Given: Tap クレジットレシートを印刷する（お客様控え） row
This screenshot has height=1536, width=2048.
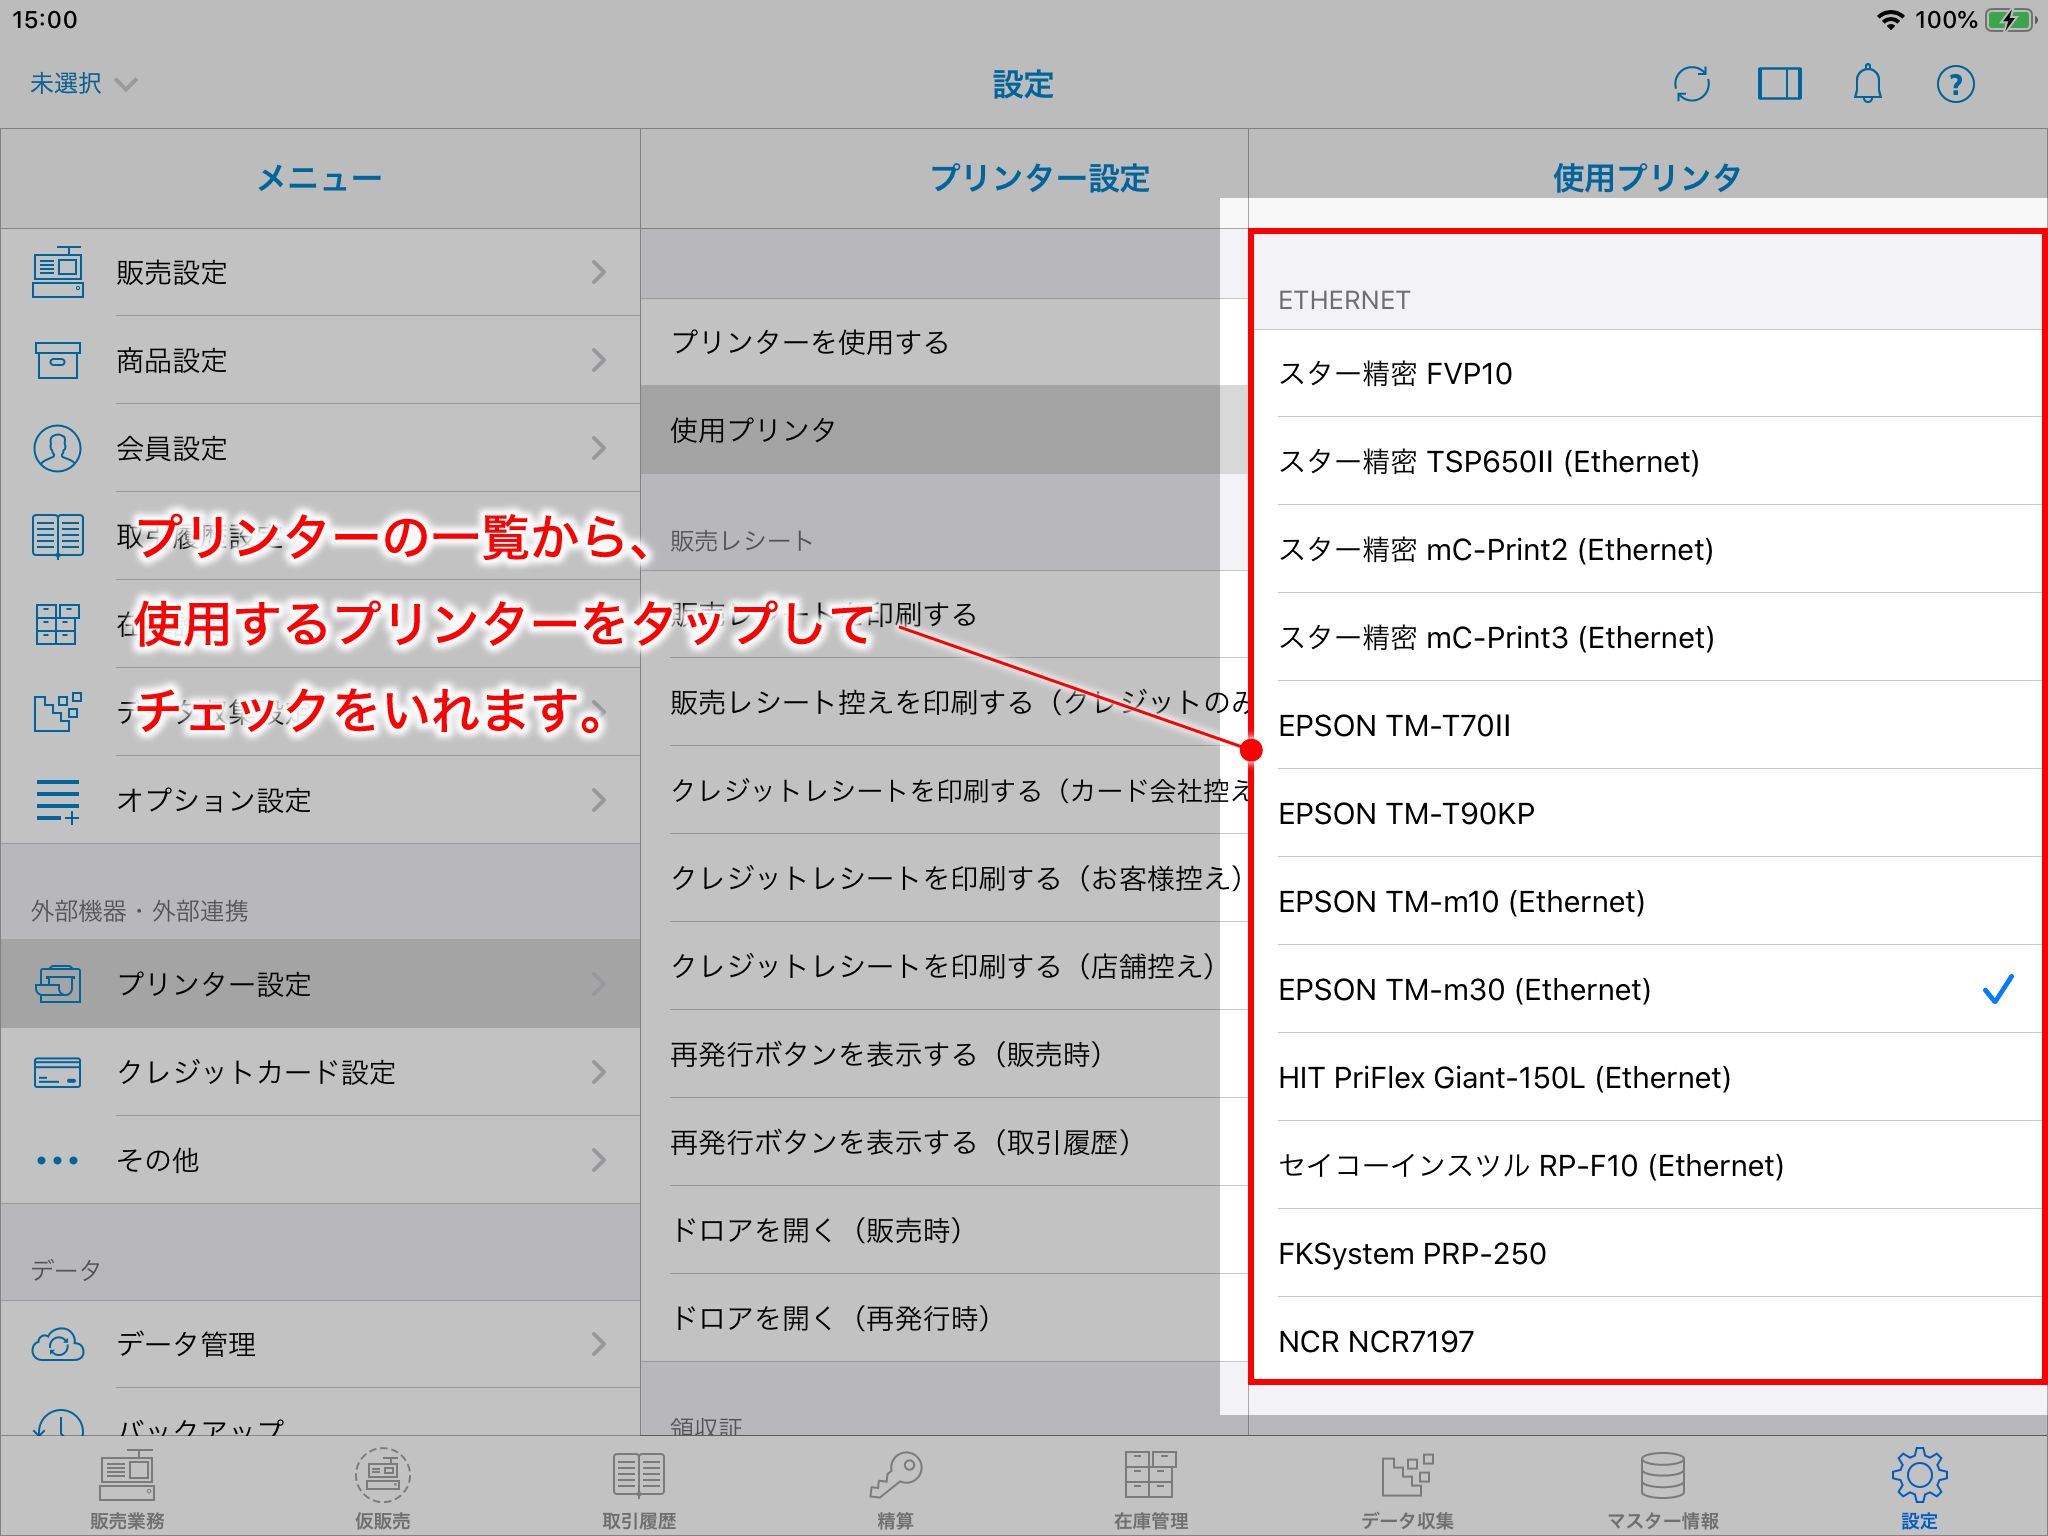Looking at the screenshot, I should [x=944, y=878].
